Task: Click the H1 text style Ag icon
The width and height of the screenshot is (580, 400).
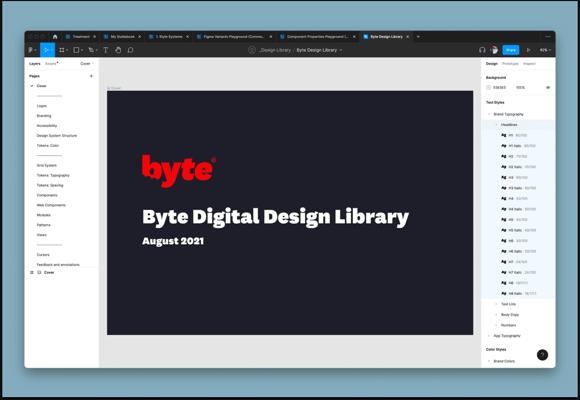Action: (503, 135)
